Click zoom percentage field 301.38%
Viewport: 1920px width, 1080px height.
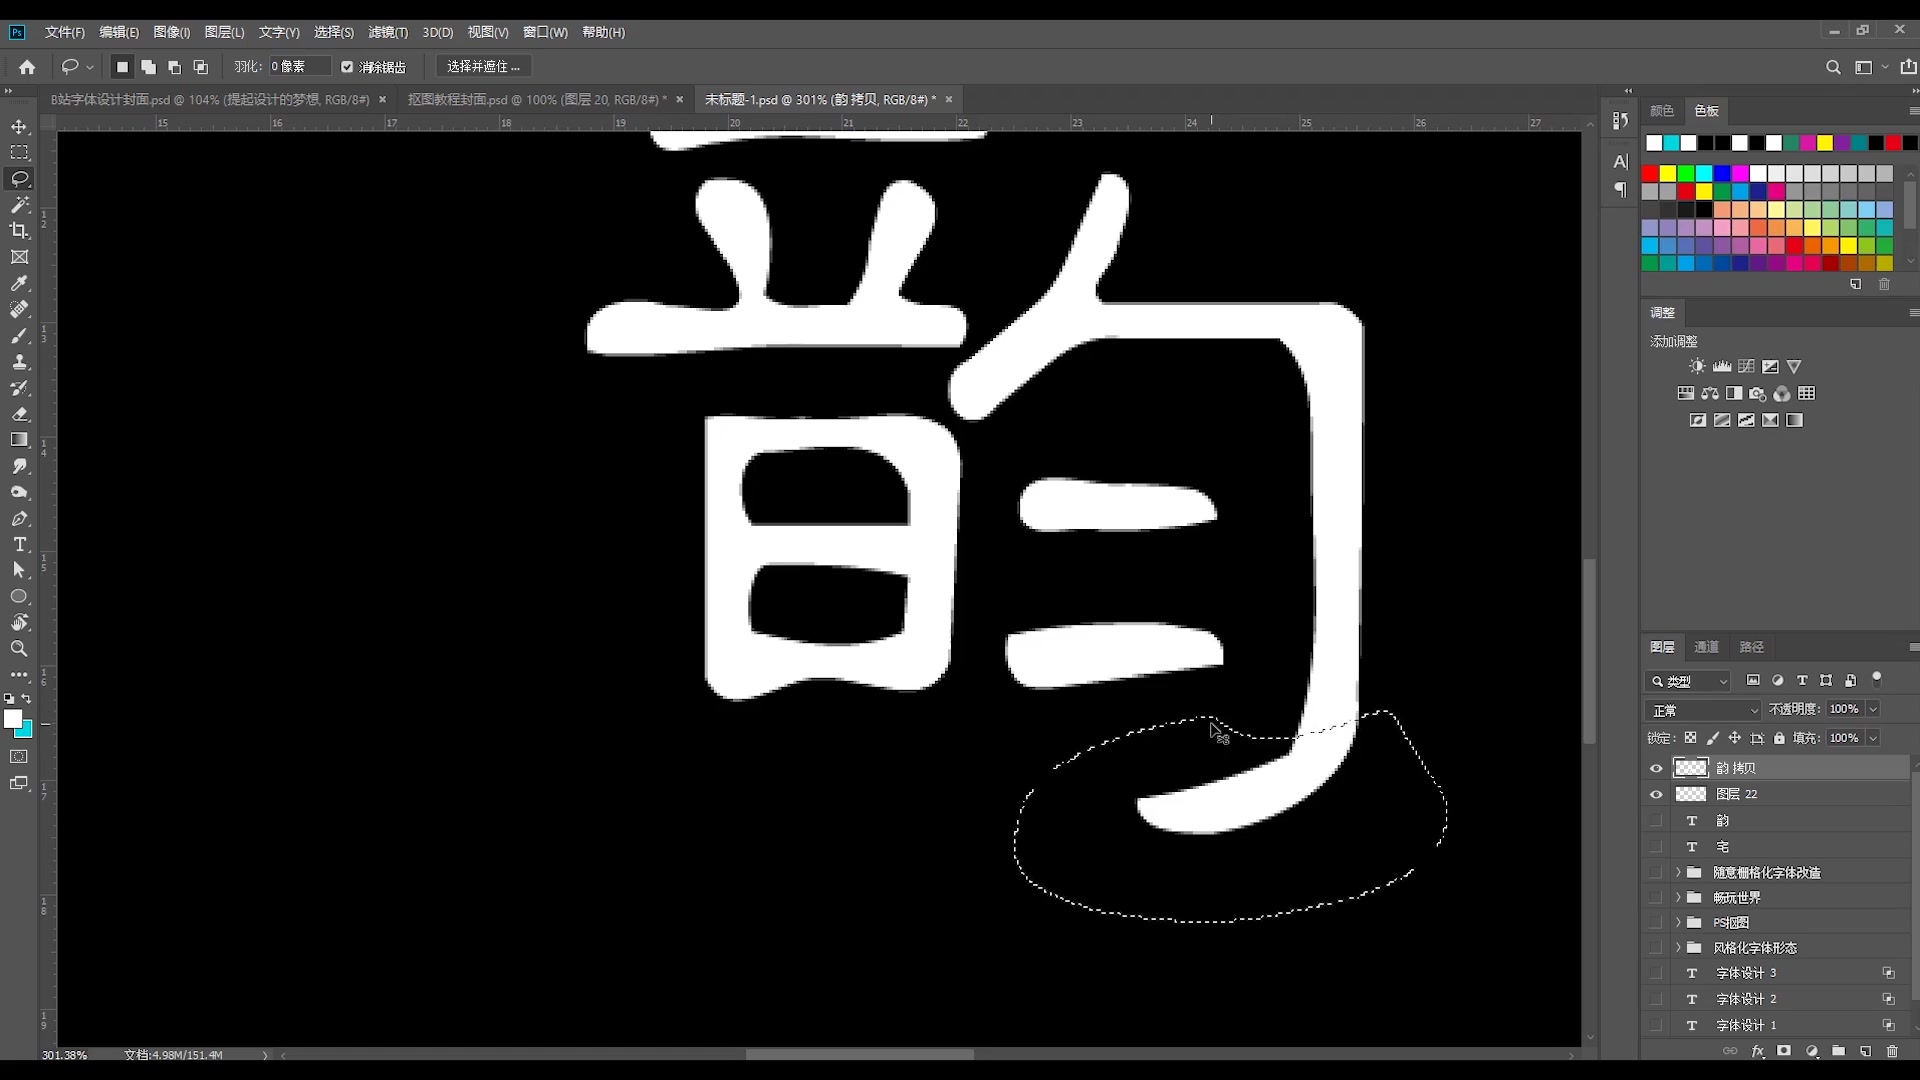point(64,1055)
